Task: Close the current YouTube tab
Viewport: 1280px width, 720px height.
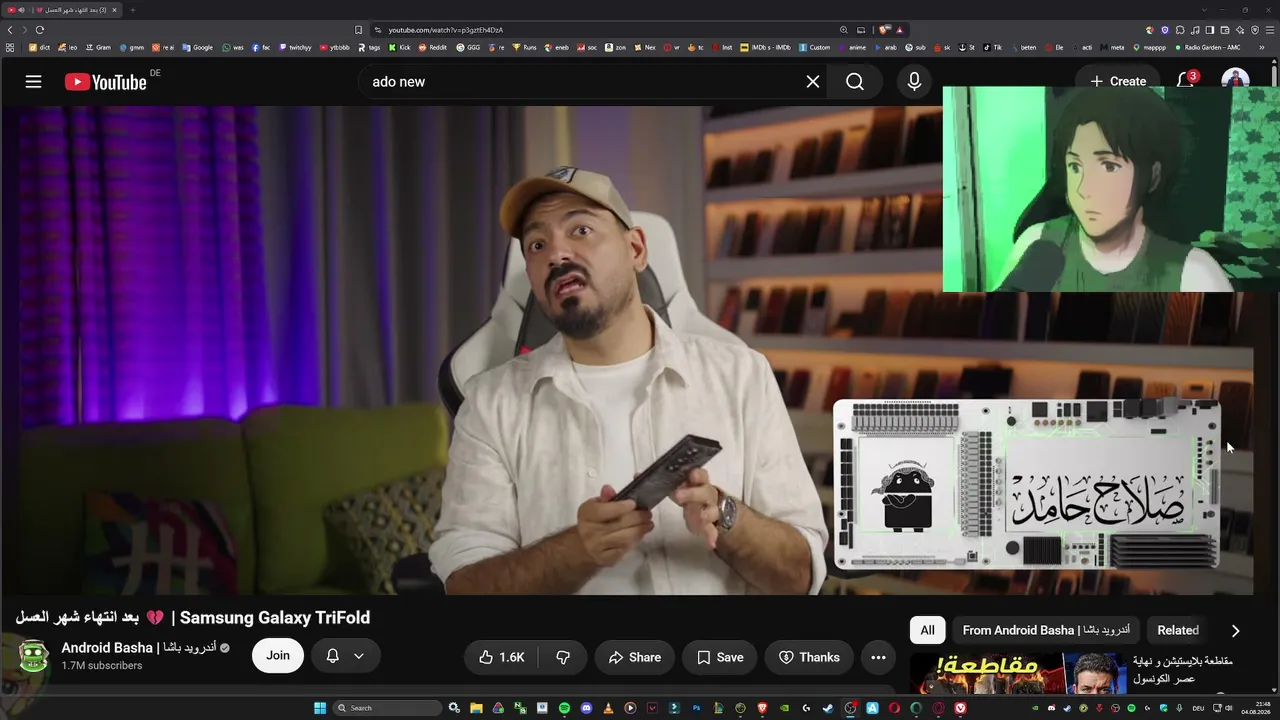Action: click(x=114, y=10)
